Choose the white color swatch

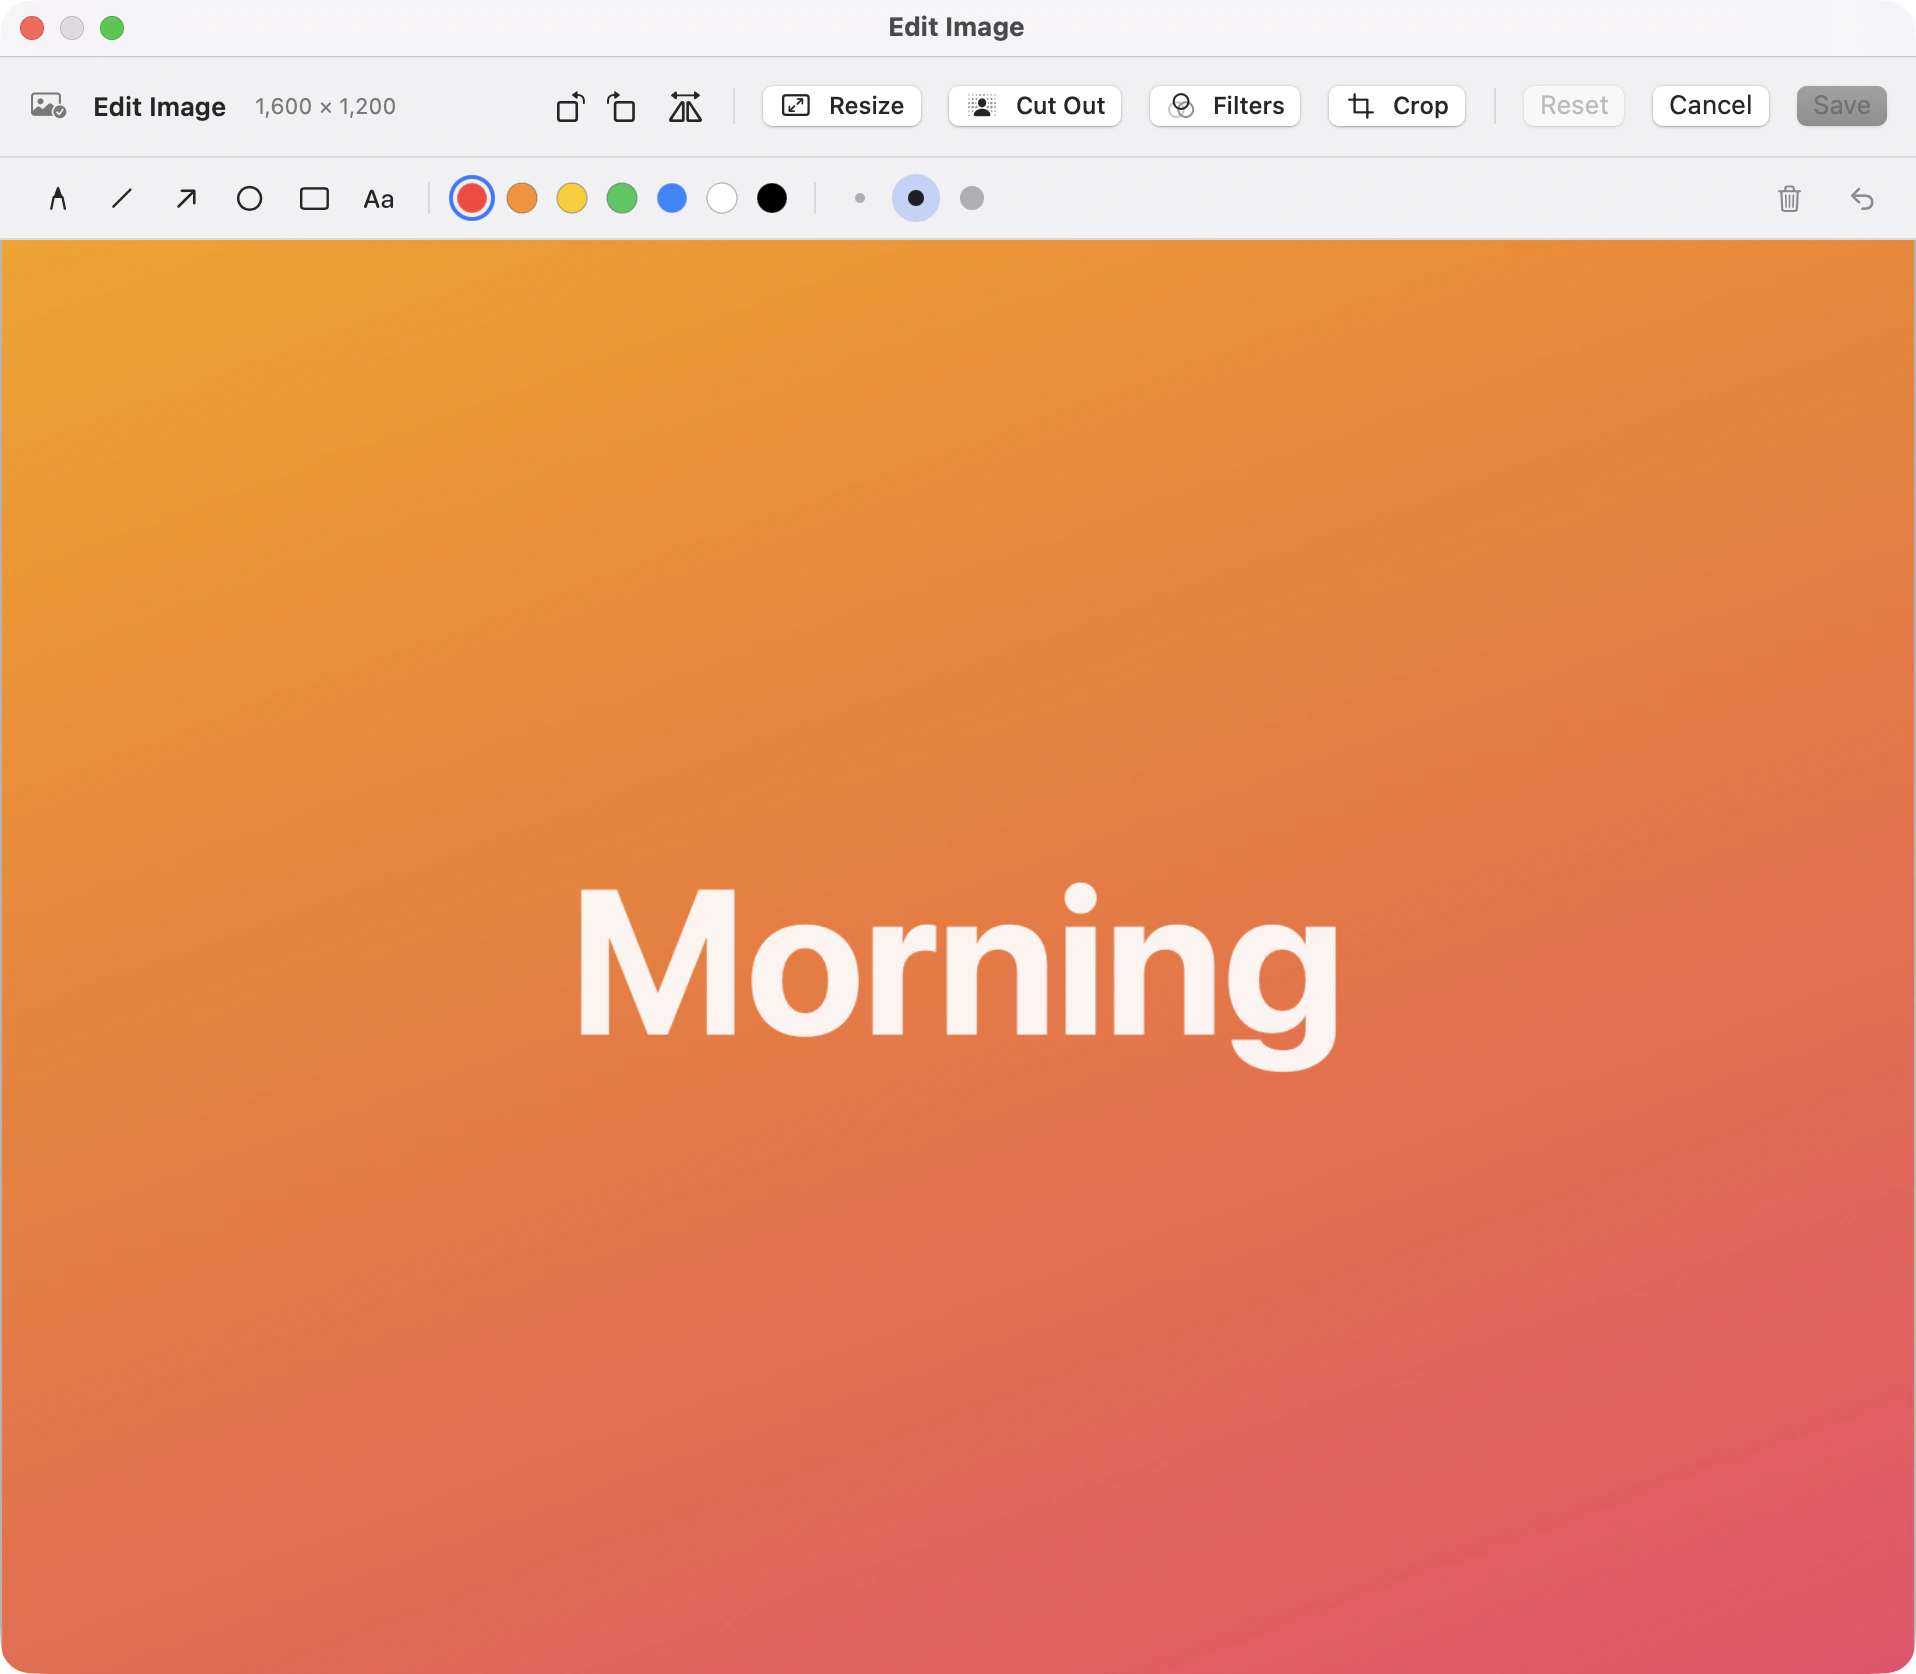click(x=722, y=198)
